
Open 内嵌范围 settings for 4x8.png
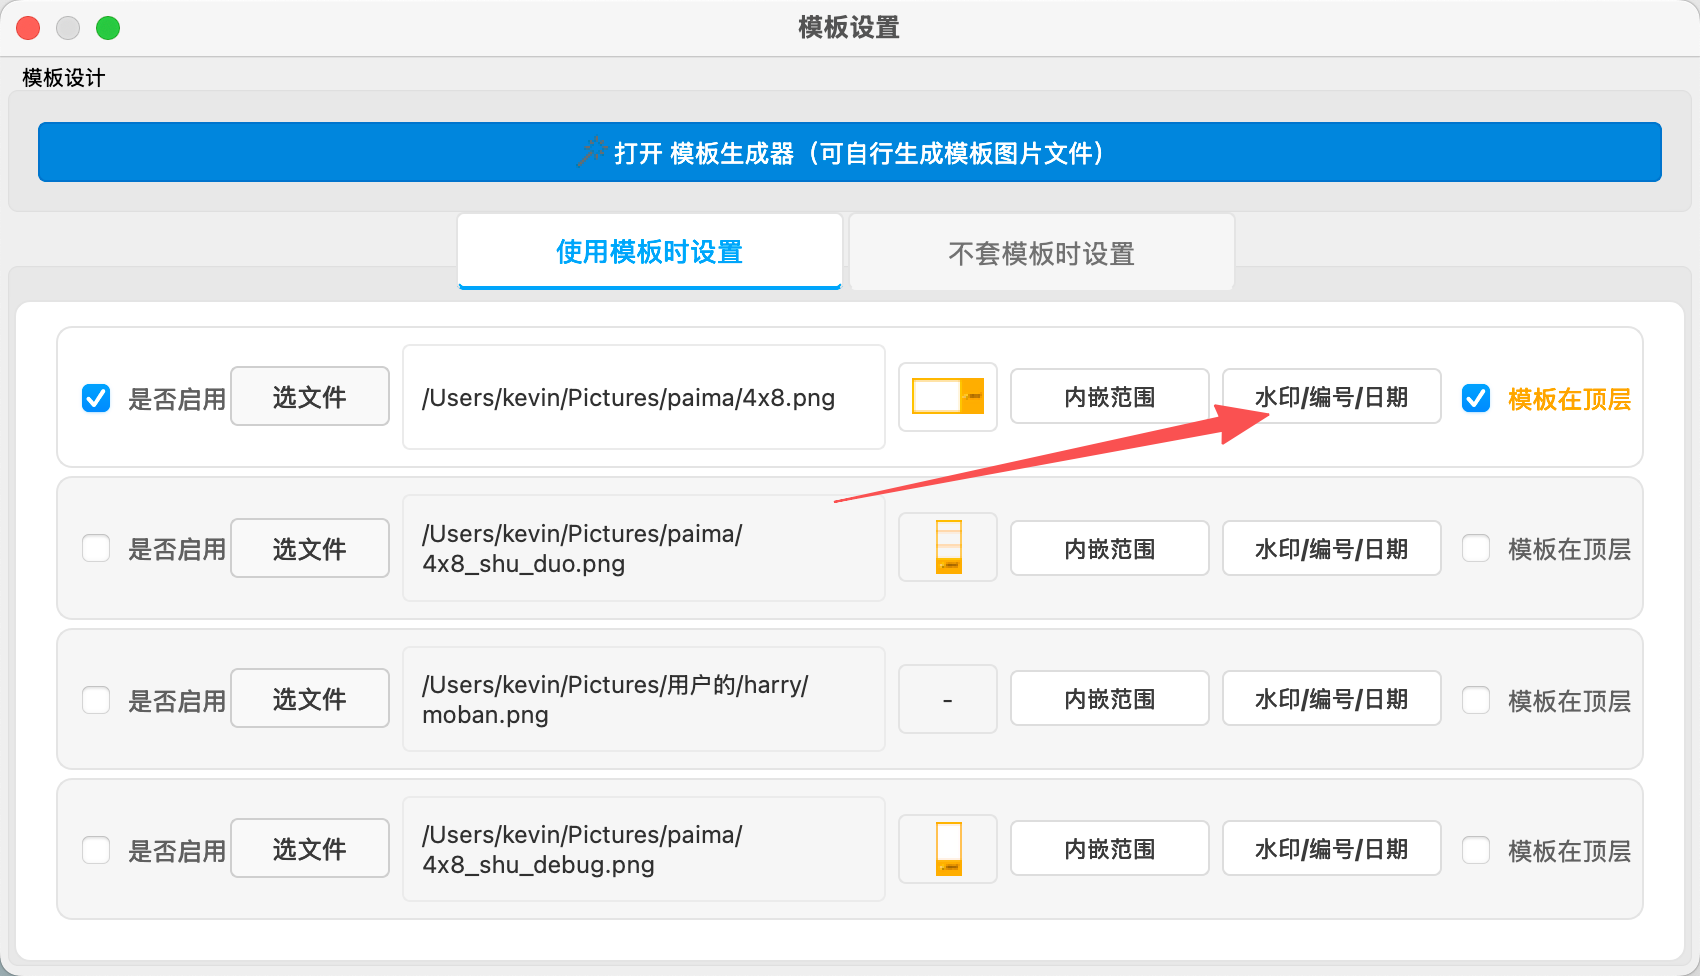[1109, 396]
